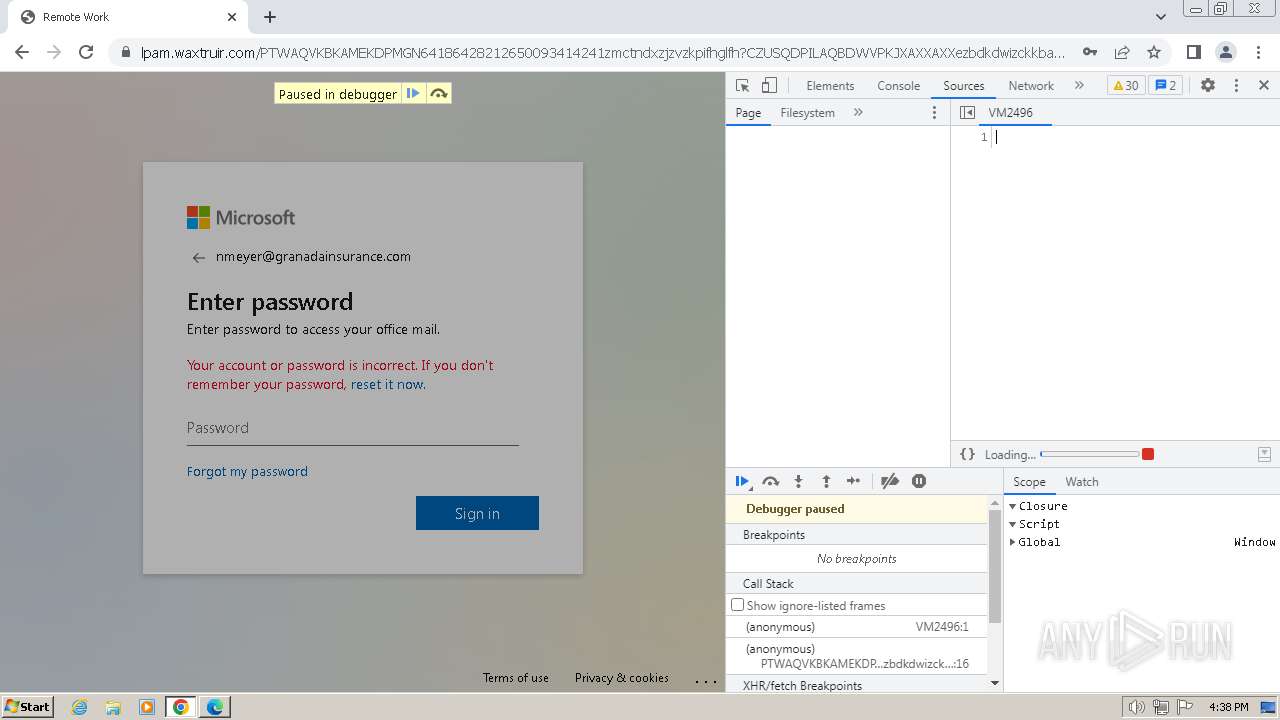
Task: Bookmark this page with star icon
Action: pos(1154,52)
